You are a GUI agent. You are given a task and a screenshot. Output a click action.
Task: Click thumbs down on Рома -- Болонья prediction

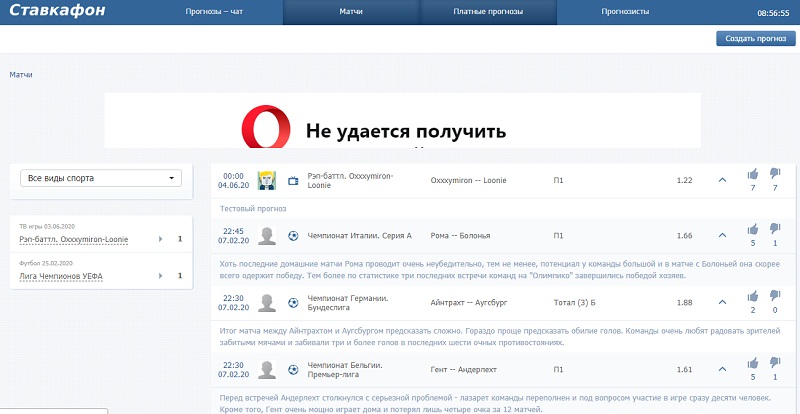pyautogui.click(x=775, y=229)
